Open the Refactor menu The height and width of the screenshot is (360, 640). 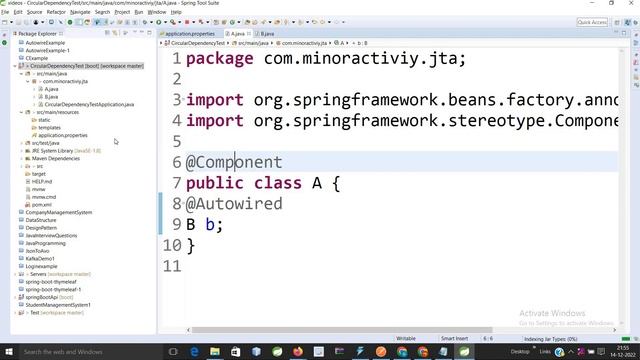(x=56, y=12)
